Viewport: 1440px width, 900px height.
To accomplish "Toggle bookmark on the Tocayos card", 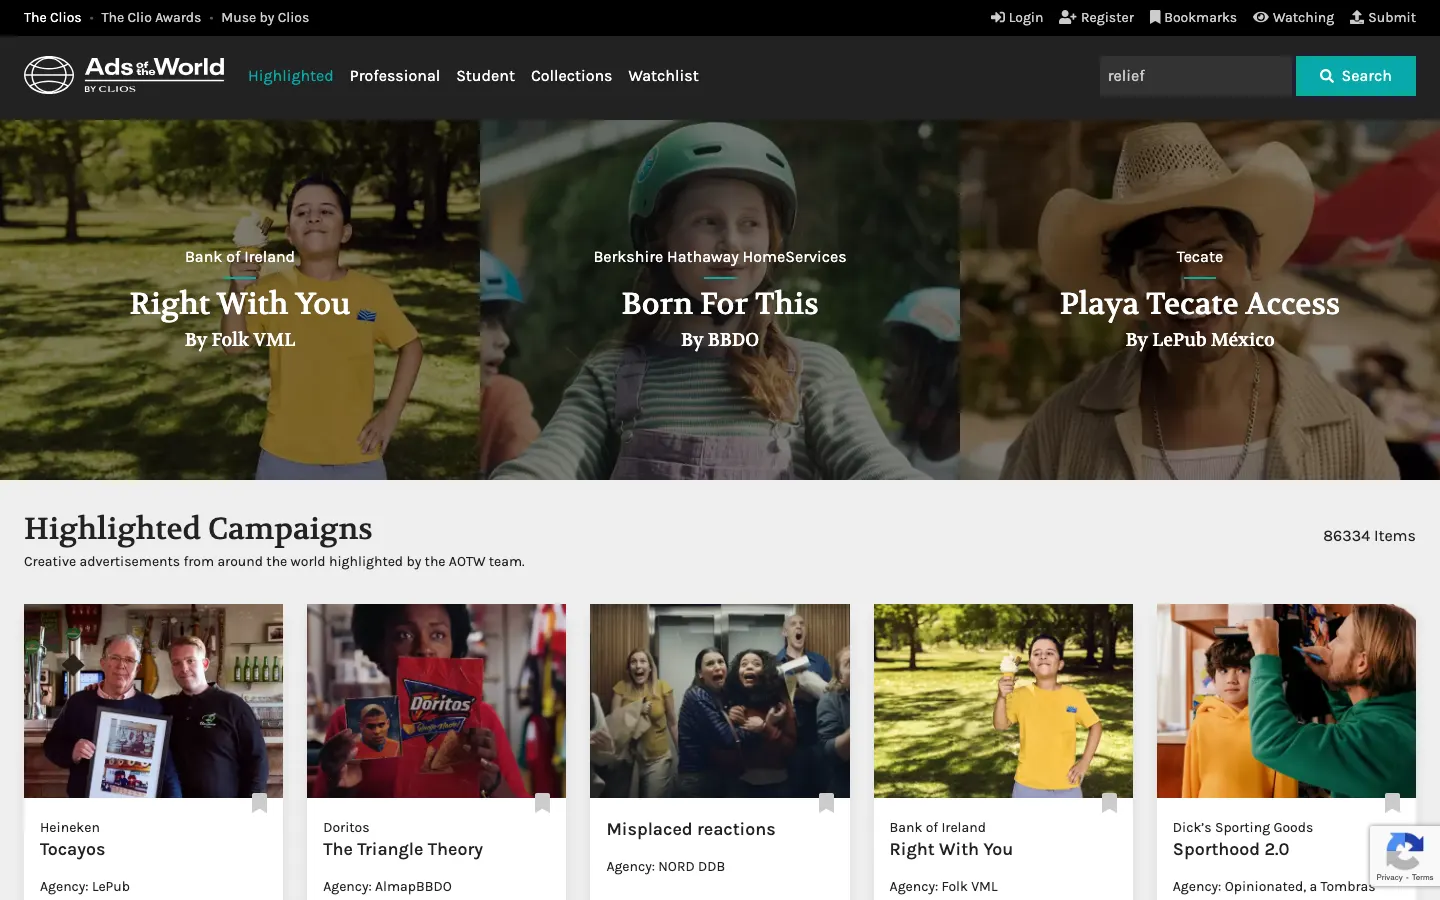I will [x=259, y=803].
